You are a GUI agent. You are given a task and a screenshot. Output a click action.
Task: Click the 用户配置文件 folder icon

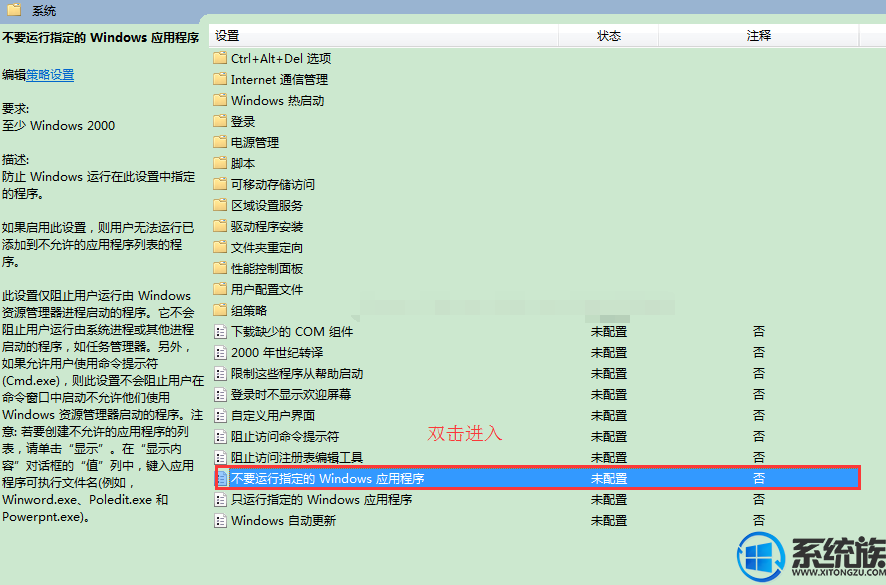220,289
